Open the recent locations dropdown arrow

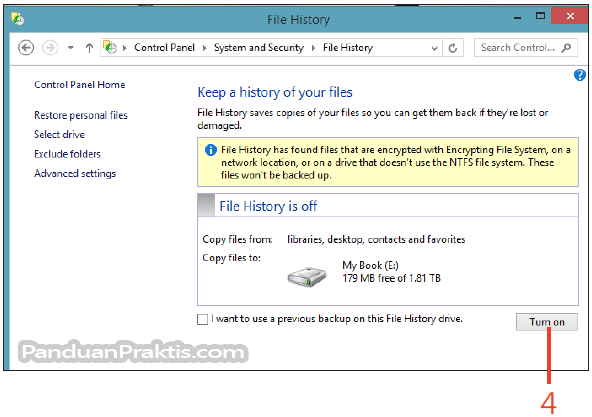click(71, 48)
